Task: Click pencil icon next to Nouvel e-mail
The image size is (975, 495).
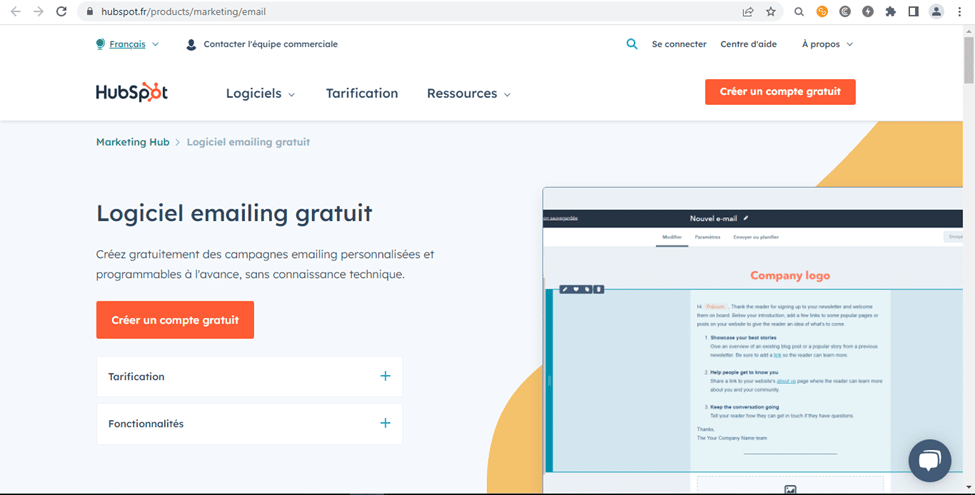Action: click(746, 218)
